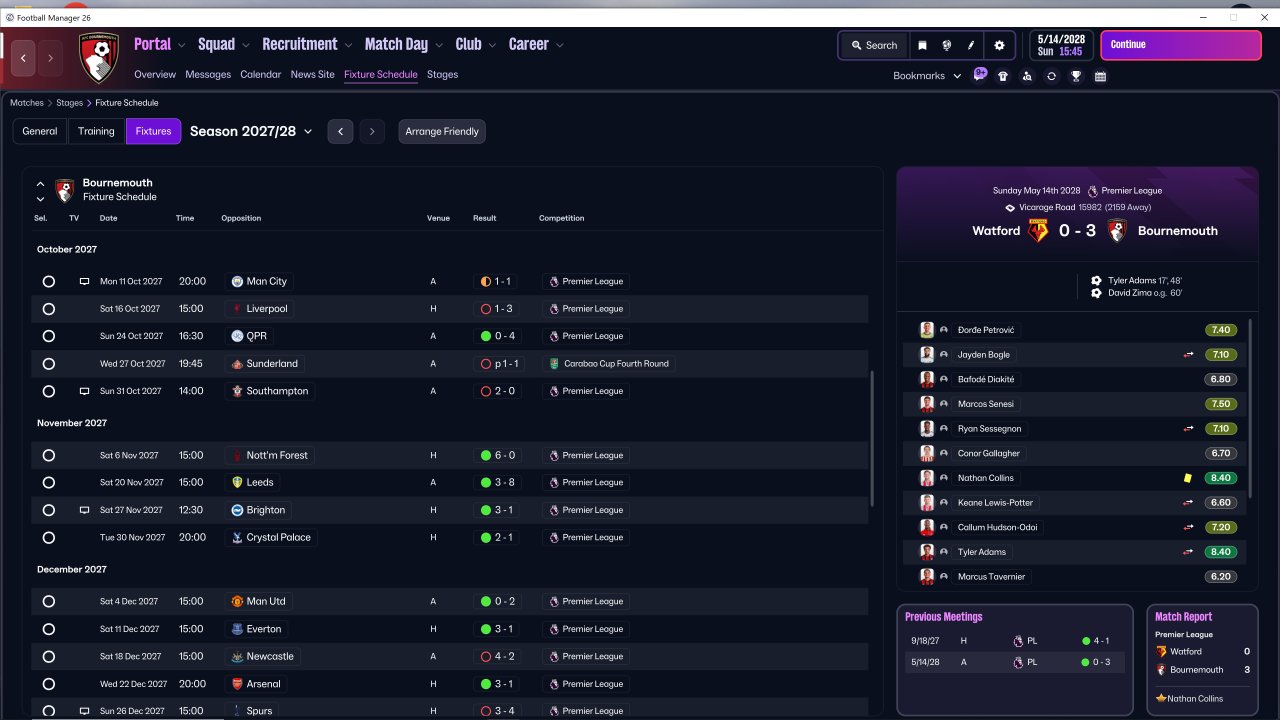Click the Man City badge in fixtures list

pyautogui.click(x=237, y=282)
